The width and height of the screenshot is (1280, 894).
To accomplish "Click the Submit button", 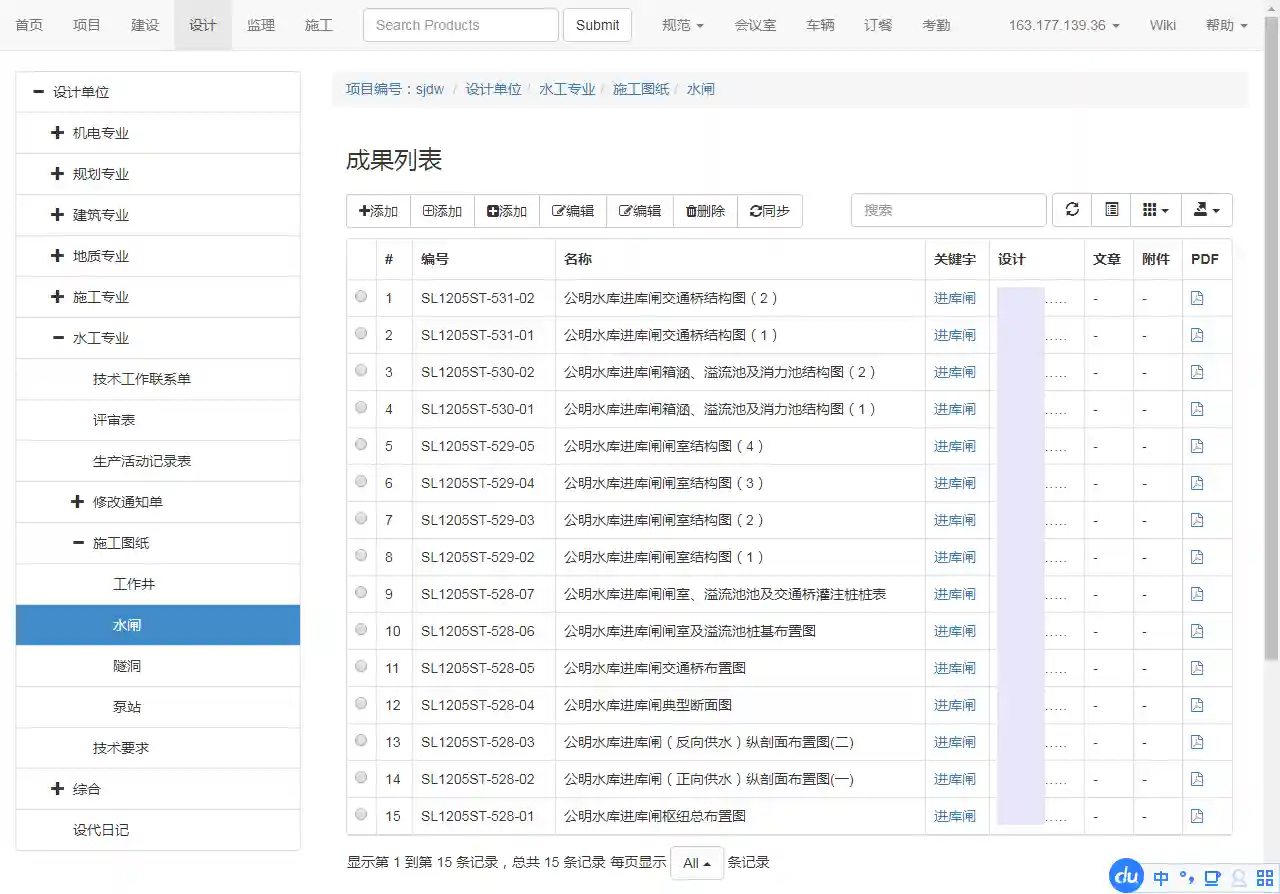I will click(x=597, y=25).
